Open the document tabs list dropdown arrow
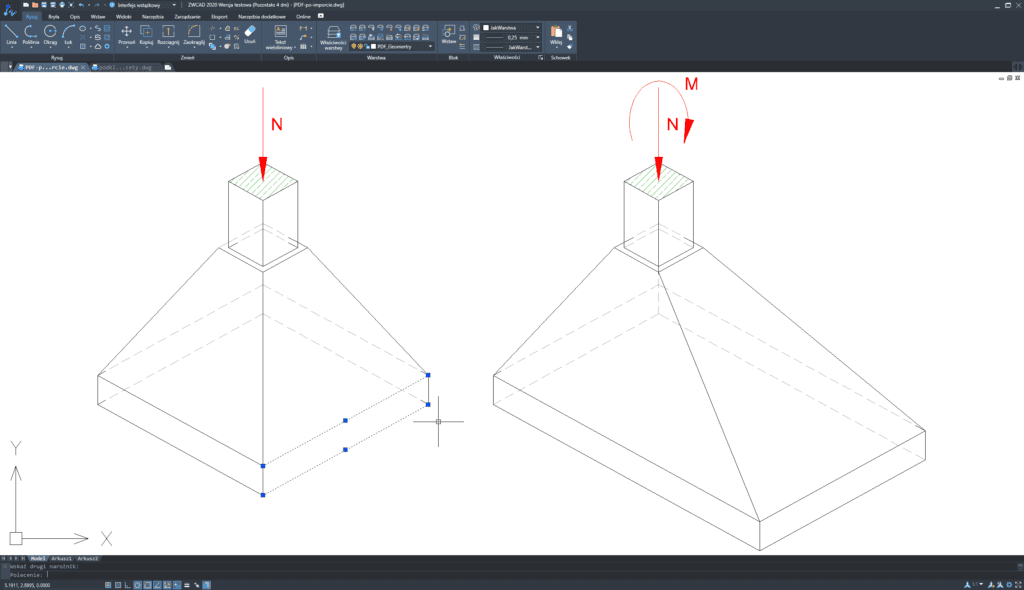1024x590 pixels. [x=10, y=67]
